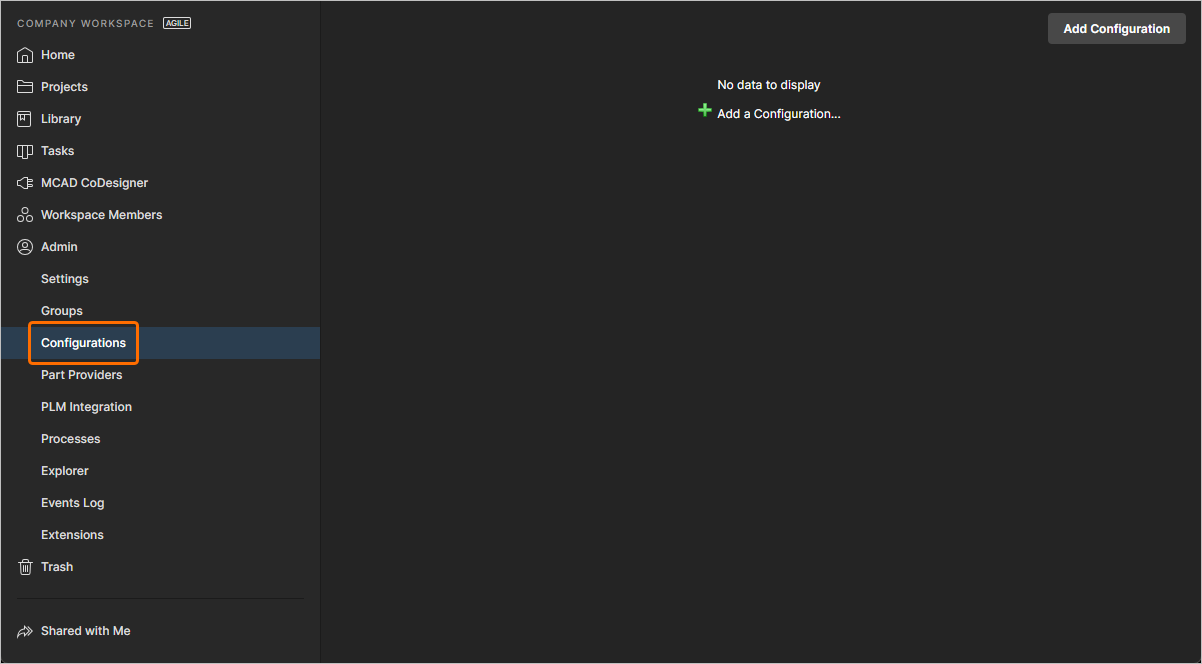Click the AGILE workspace badge
Screen dimensions: 1202x664
(177, 23)
